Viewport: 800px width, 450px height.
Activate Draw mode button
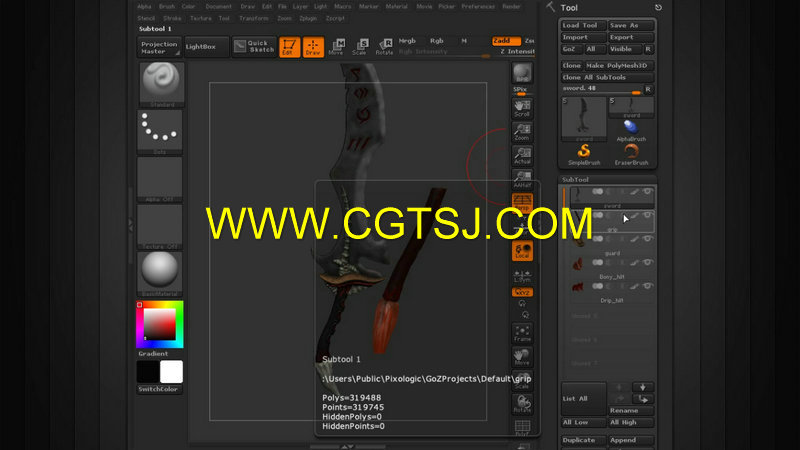[313, 47]
